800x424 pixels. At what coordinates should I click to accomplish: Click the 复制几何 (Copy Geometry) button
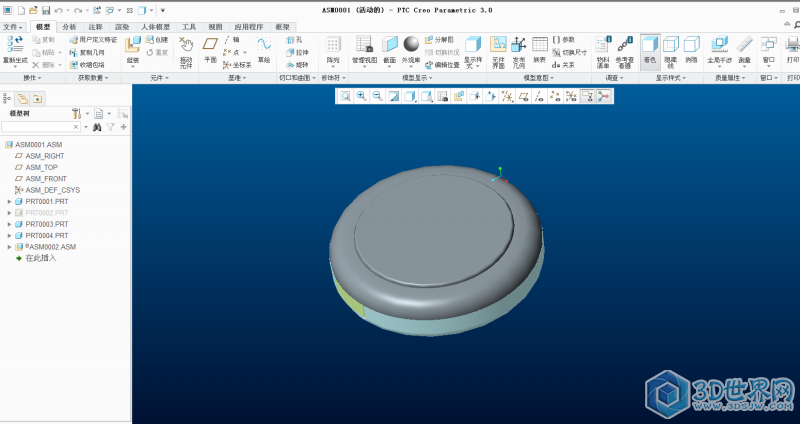(87, 52)
